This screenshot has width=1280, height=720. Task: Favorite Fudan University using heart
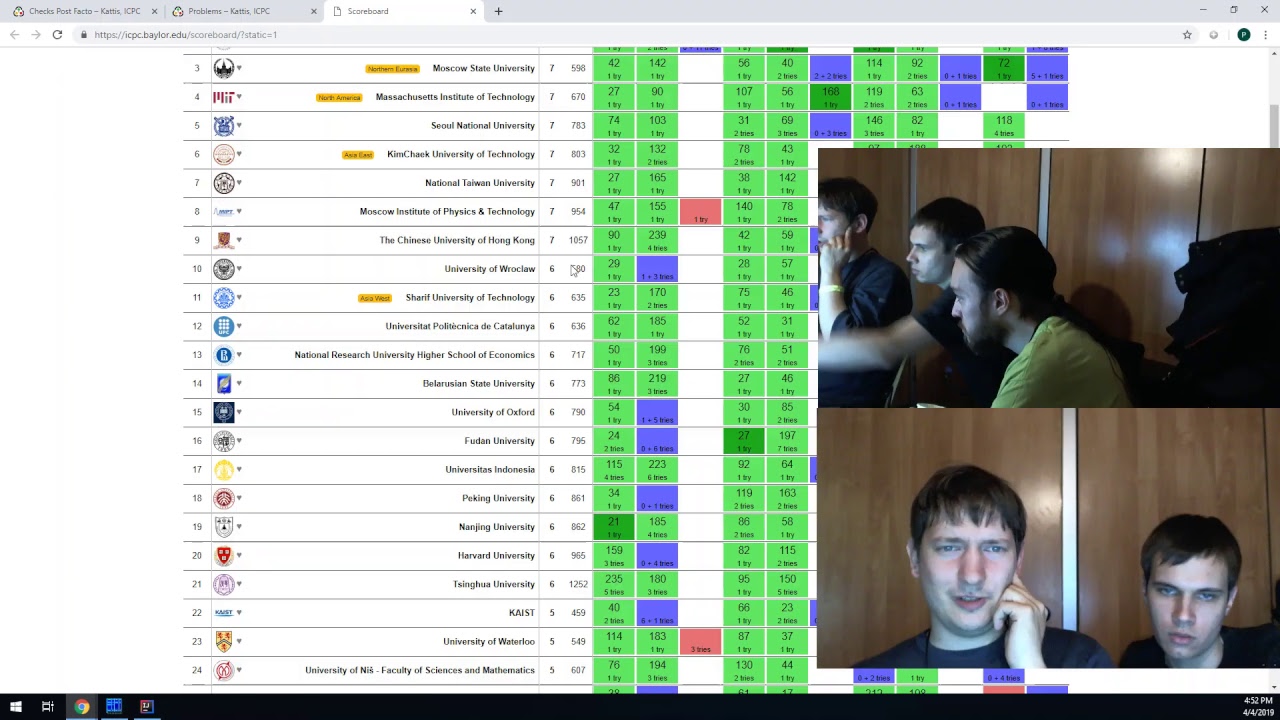[239, 441]
